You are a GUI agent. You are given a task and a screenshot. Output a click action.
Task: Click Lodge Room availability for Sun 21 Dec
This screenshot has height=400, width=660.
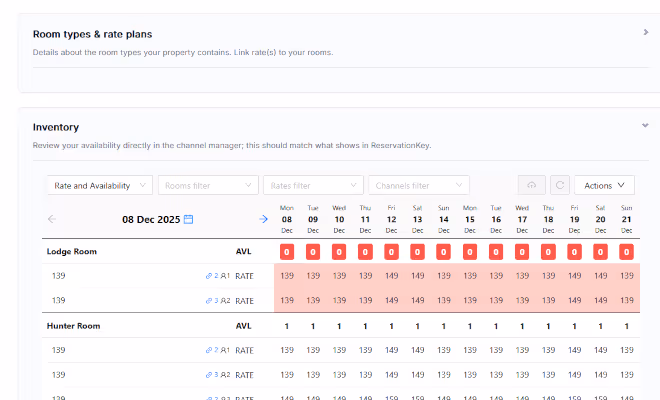coord(626,252)
